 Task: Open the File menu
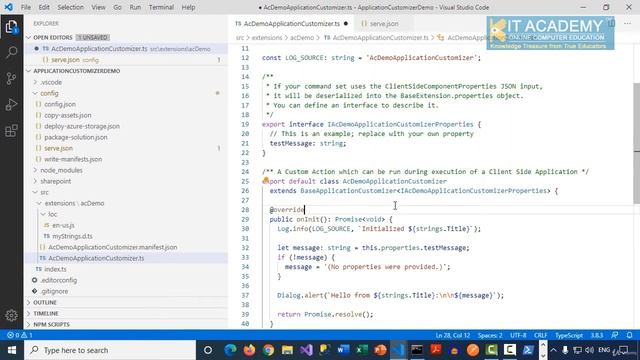[x=26, y=7]
